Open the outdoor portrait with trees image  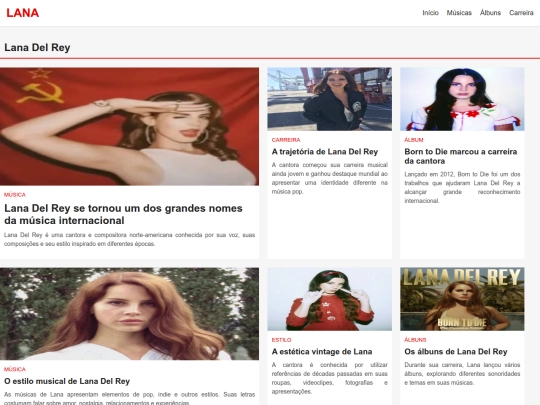click(129, 314)
